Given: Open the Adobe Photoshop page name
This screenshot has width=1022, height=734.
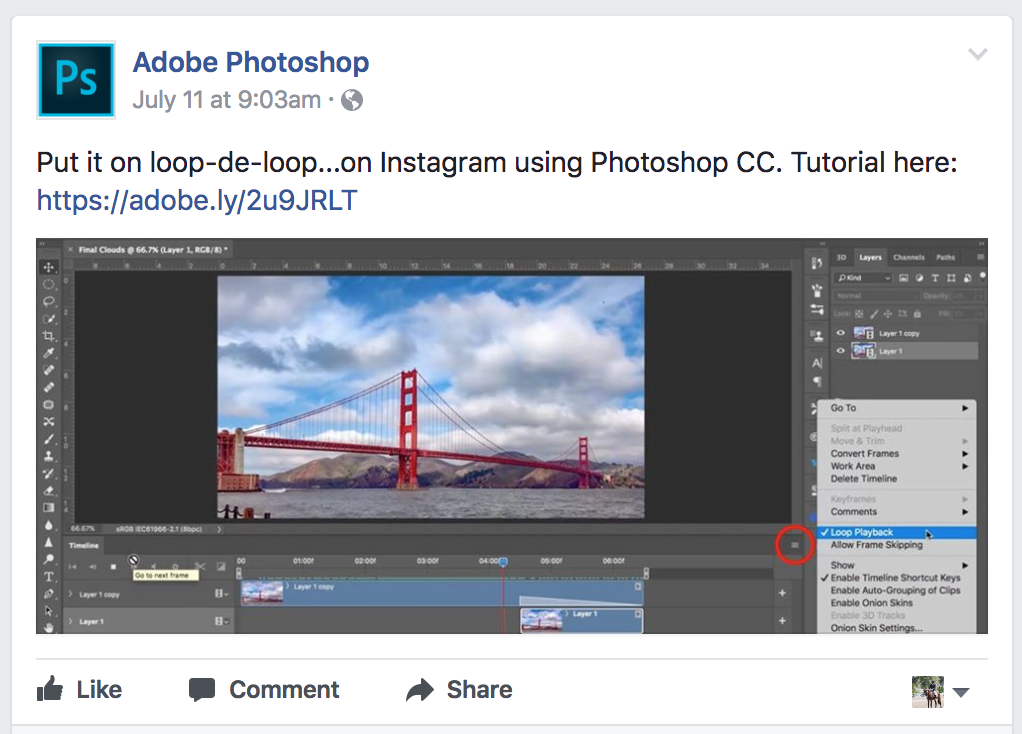Looking at the screenshot, I should tap(251, 62).
